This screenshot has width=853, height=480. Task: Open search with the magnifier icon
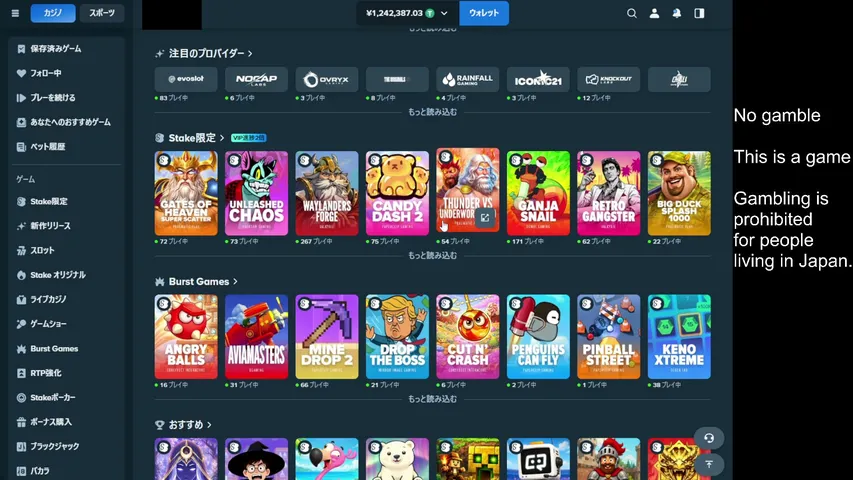click(632, 13)
